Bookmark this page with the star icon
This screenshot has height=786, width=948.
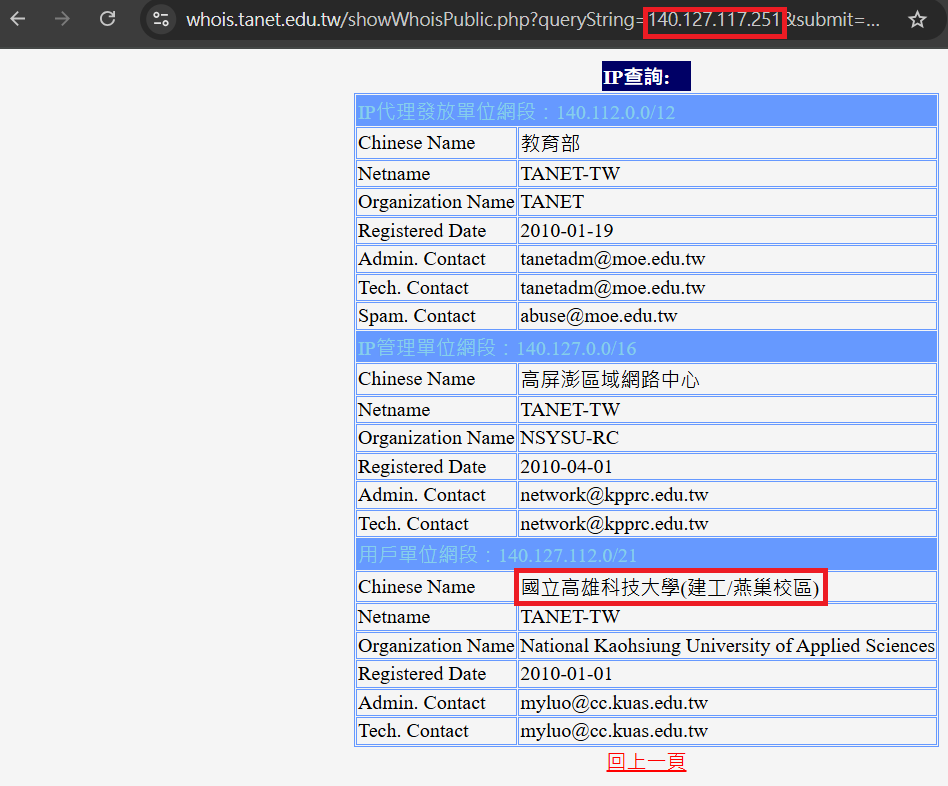pos(917,19)
